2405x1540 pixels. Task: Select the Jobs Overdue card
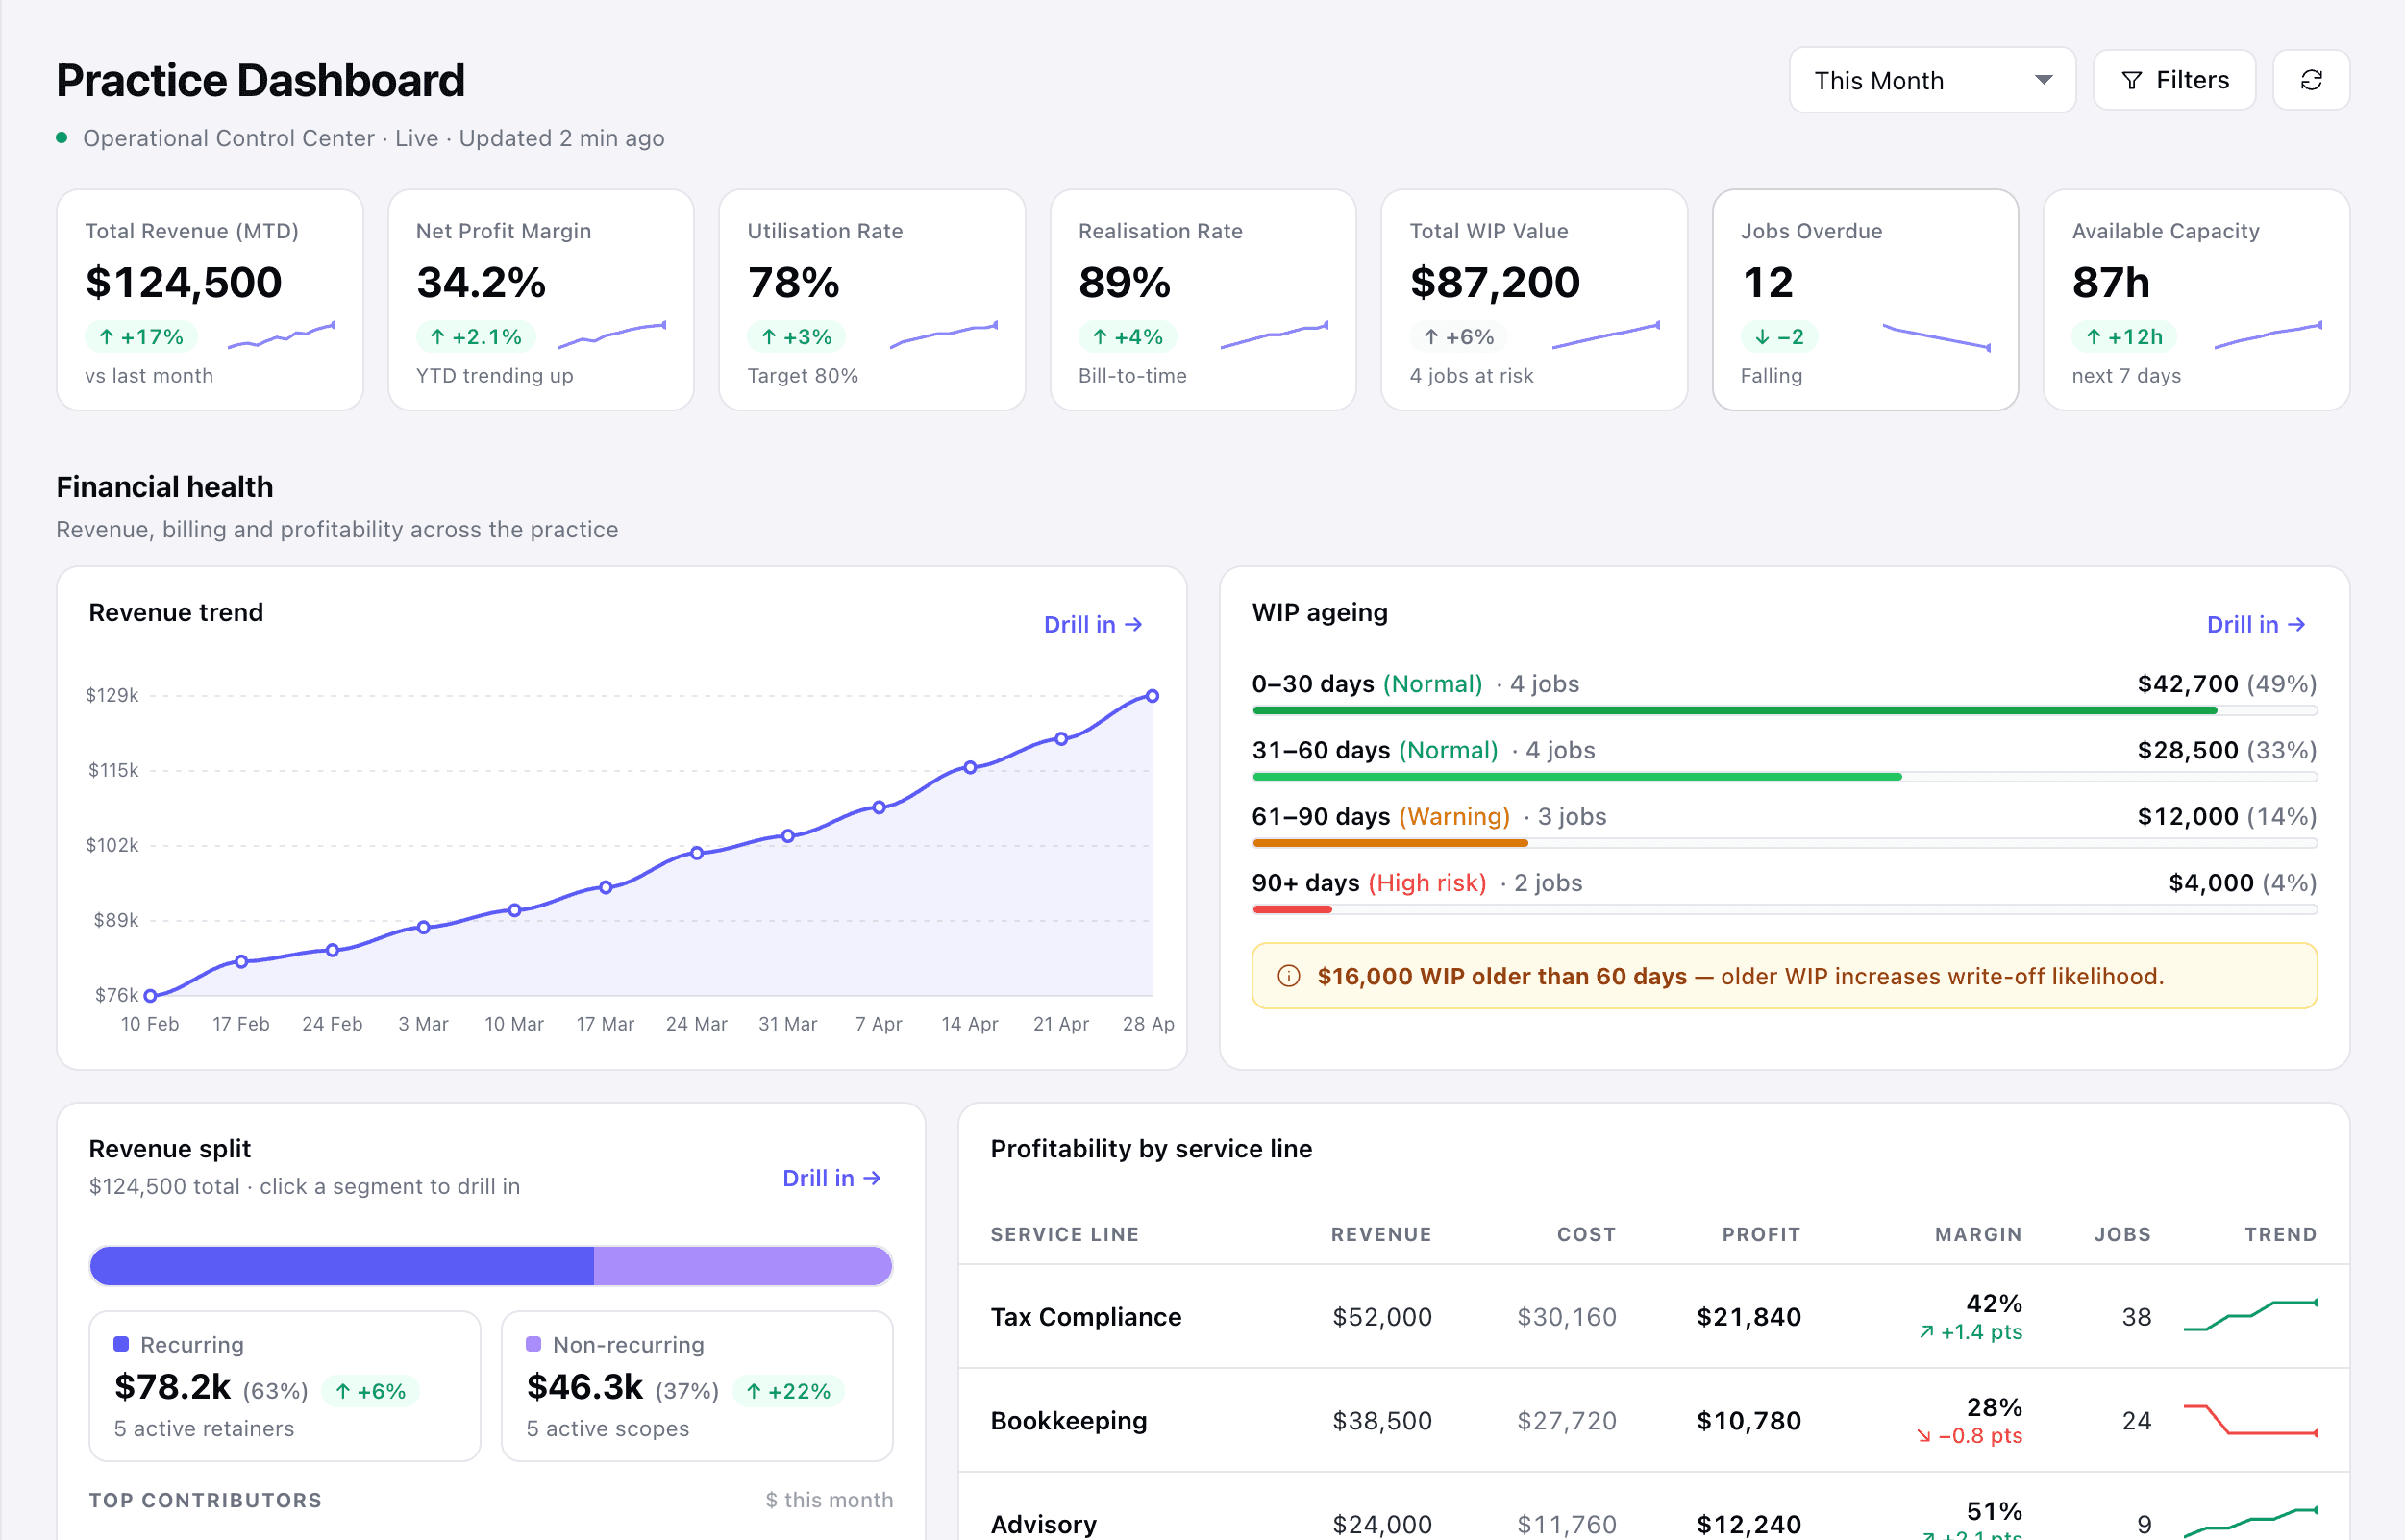click(x=1865, y=300)
